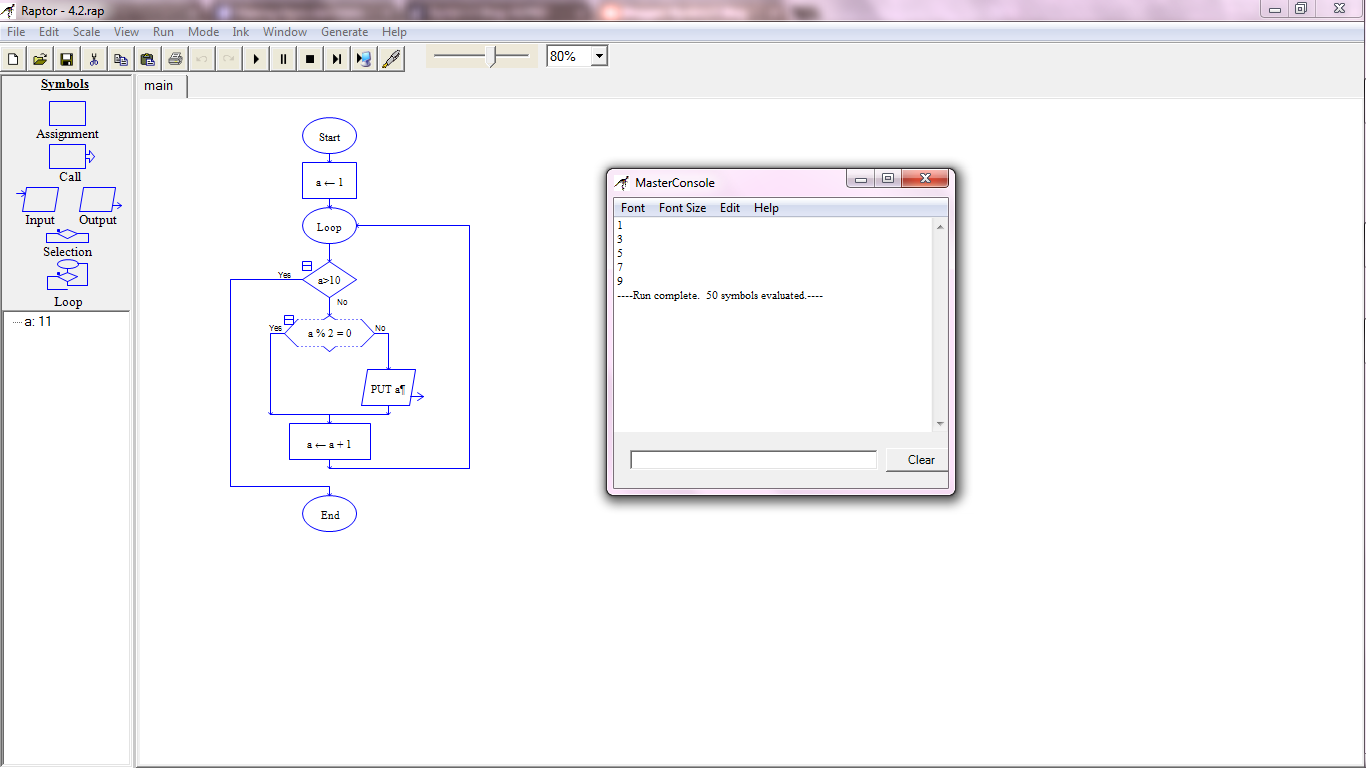The height and width of the screenshot is (768, 1366).
Task: Click MasterConsole scrollbar down arrow
Action: [940, 424]
